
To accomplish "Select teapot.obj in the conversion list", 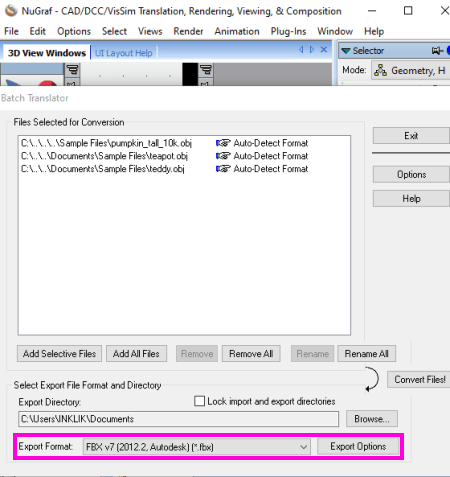I will click(x=104, y=156).
